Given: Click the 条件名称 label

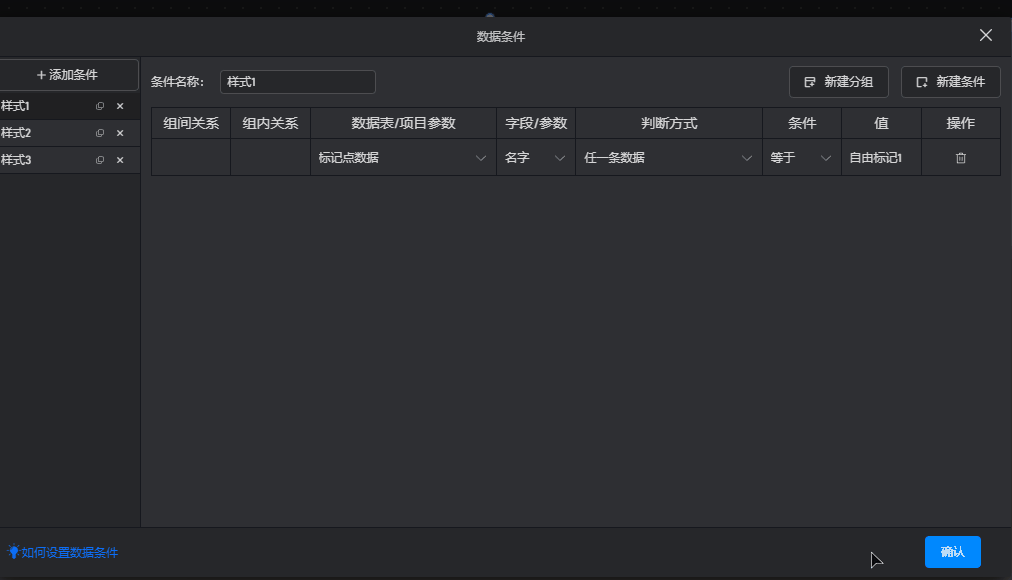Looking at the screenshot, I should 177,82.
